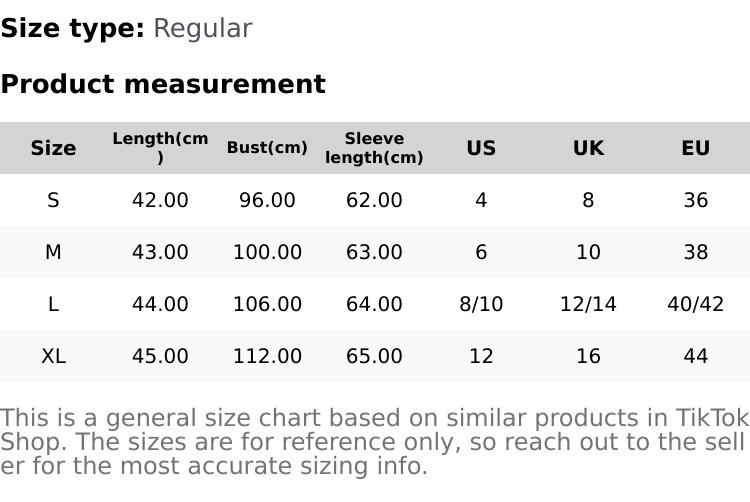Click the 96.00 bust value

[x=267, y=200]
